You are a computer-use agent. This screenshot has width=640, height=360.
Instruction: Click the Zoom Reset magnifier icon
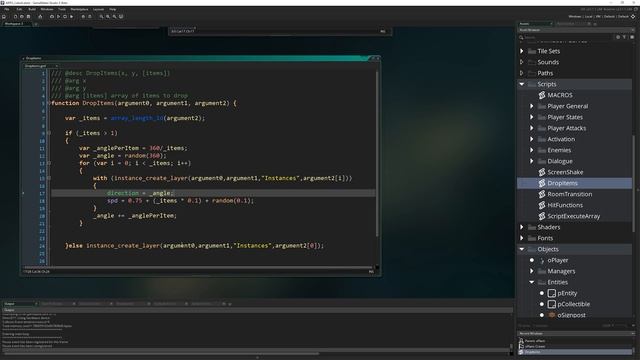(x=108, y=16)
